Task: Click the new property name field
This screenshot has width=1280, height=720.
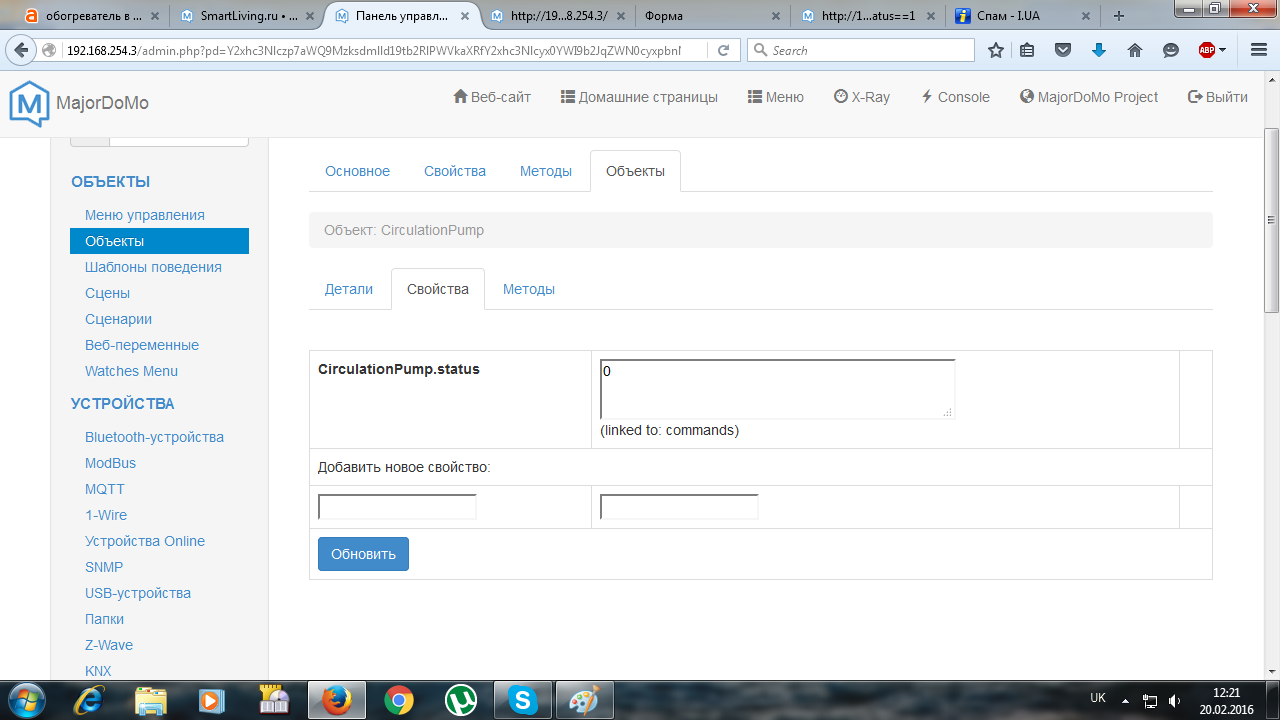Action: tap(397, 507)
